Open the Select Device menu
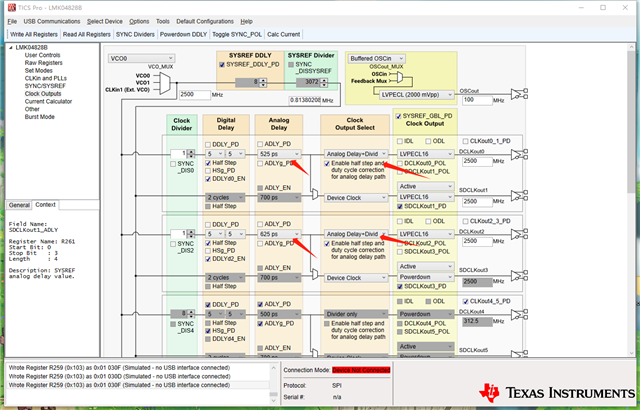640x410 pixels. (104, 21)
